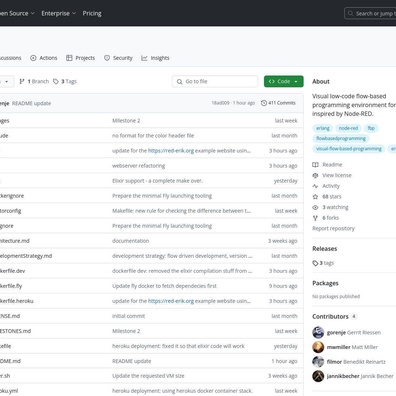Expand the Open Source menu

pos(17,13)
